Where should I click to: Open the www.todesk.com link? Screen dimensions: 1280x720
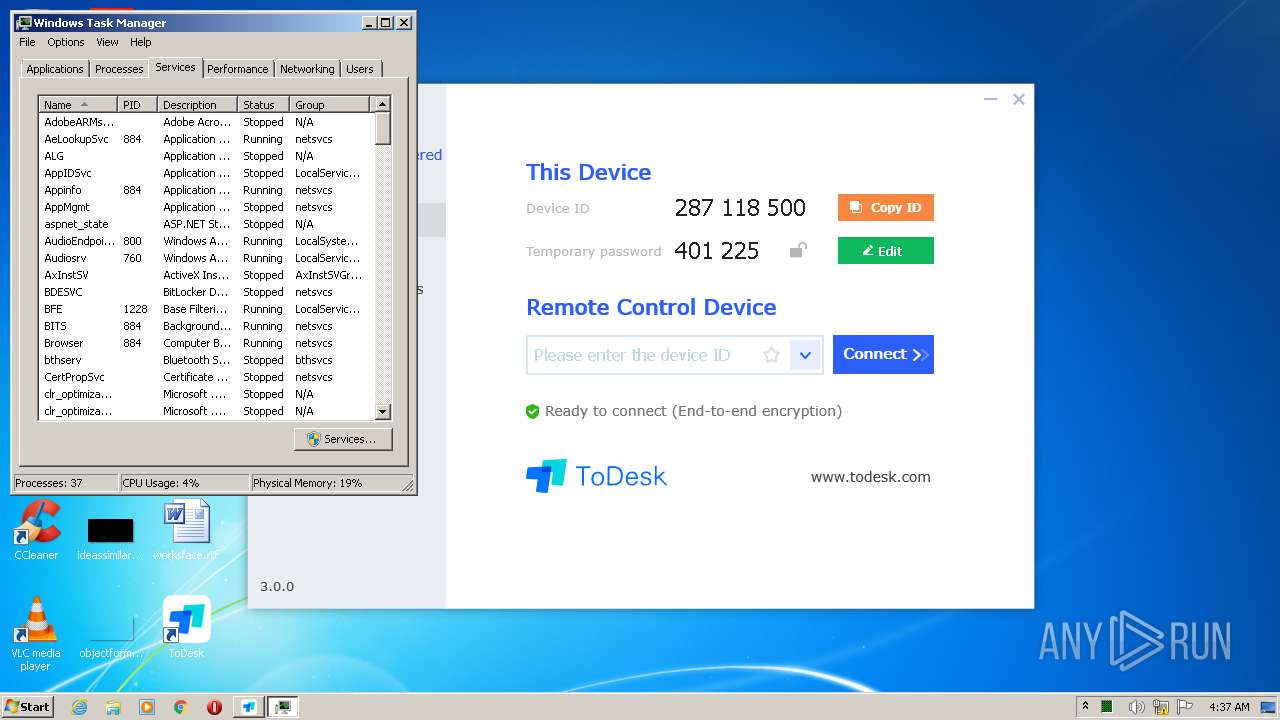pos(870,477)
